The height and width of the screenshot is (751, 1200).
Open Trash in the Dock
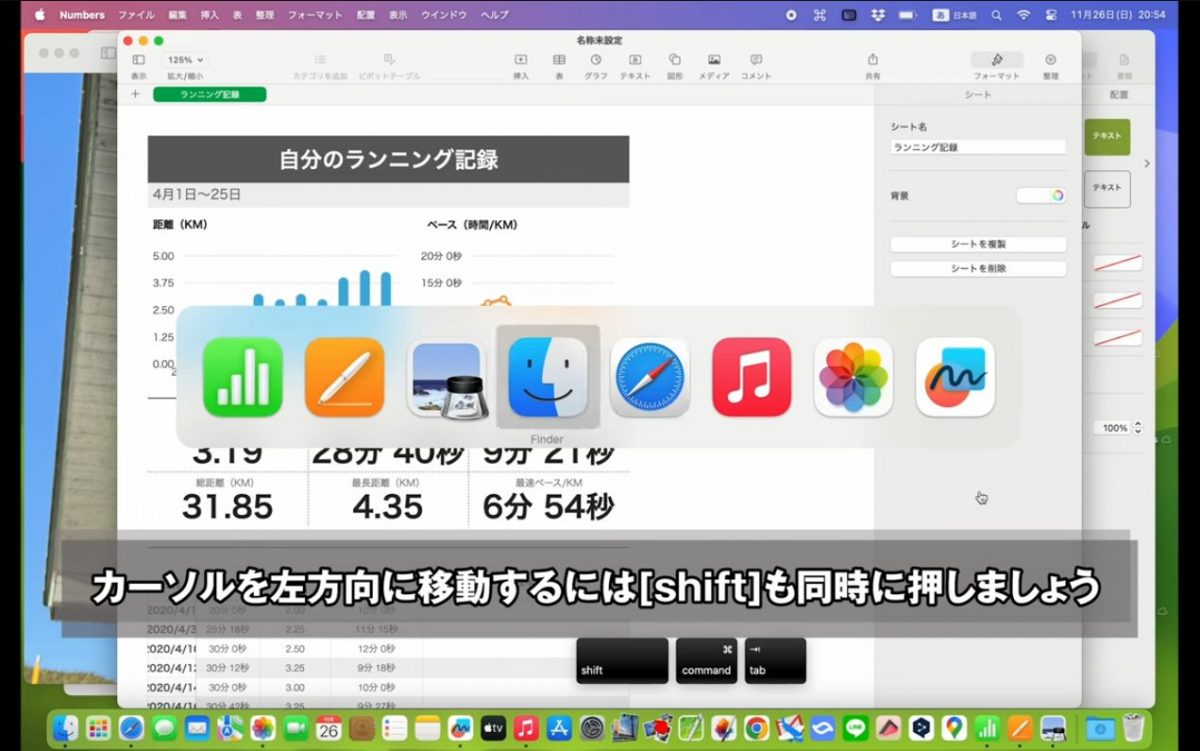coord(1133,727)
